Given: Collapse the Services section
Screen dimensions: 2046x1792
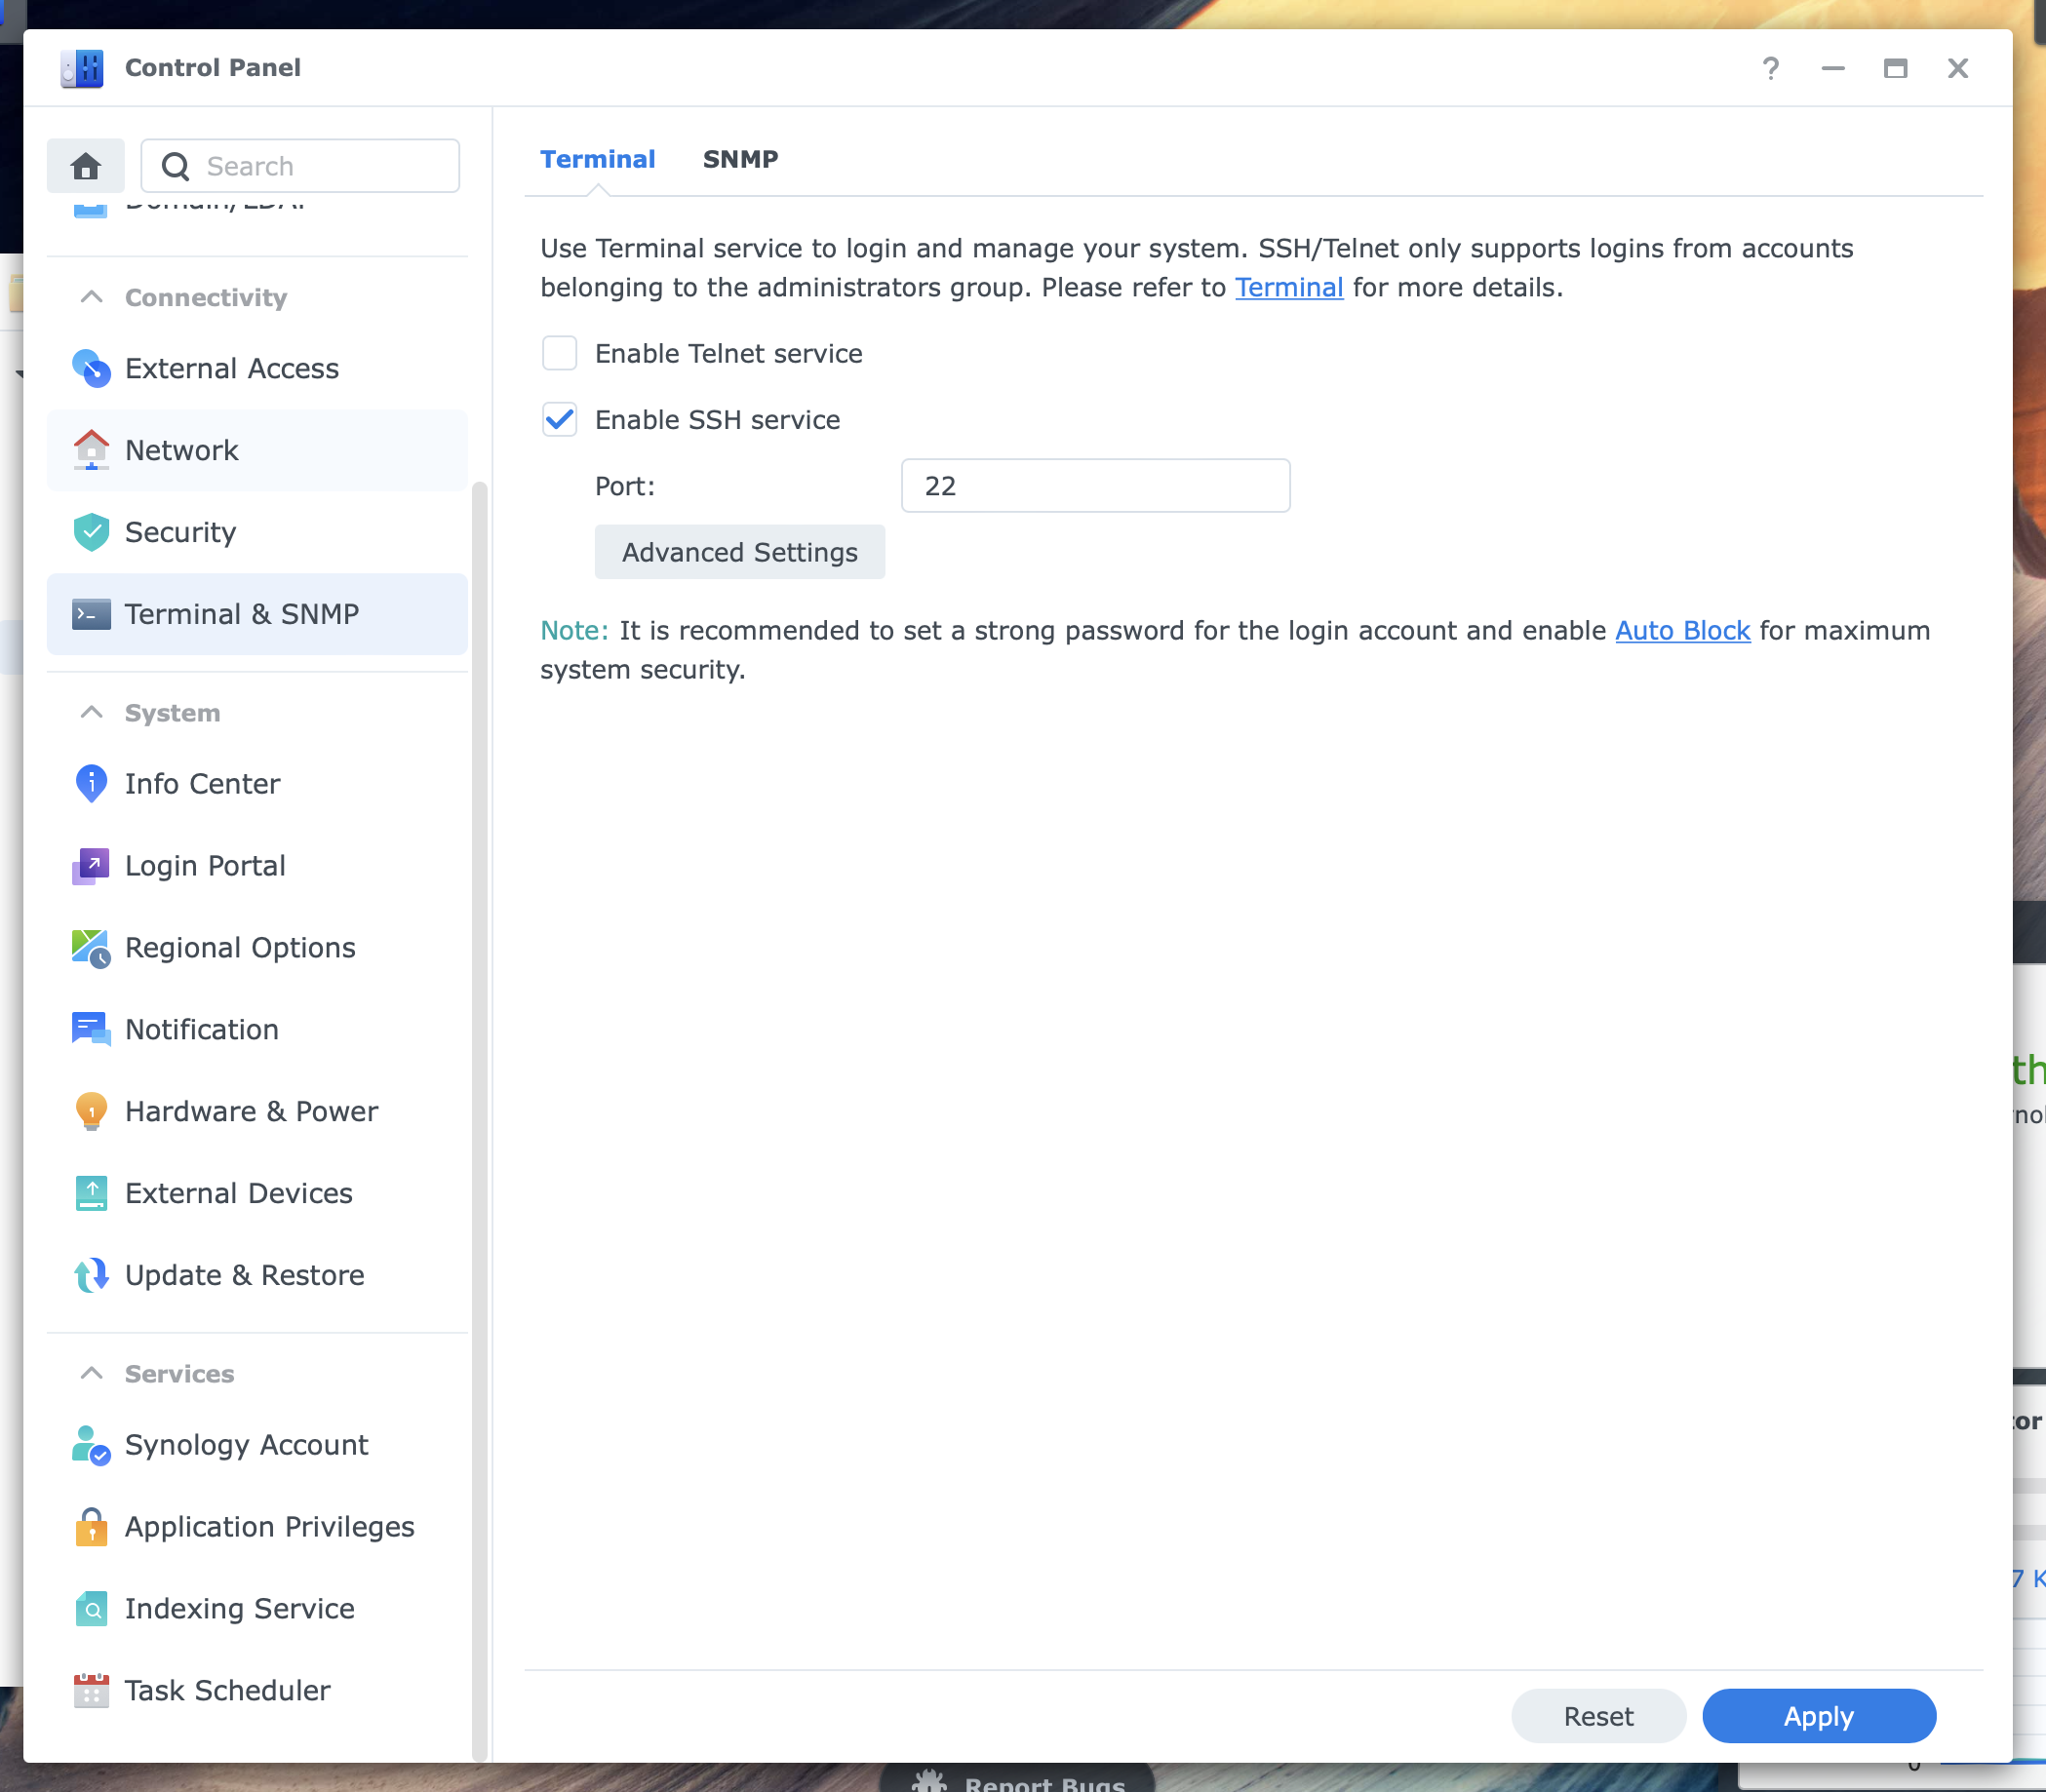Looking at the screenshot, I should (x=91, y=1374).
